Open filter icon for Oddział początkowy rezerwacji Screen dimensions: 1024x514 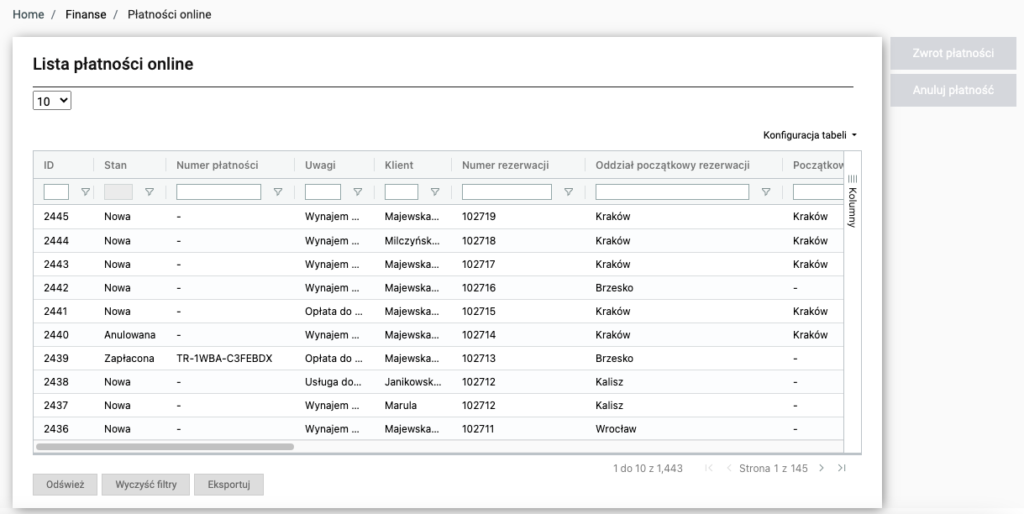[x=766, y=192]
